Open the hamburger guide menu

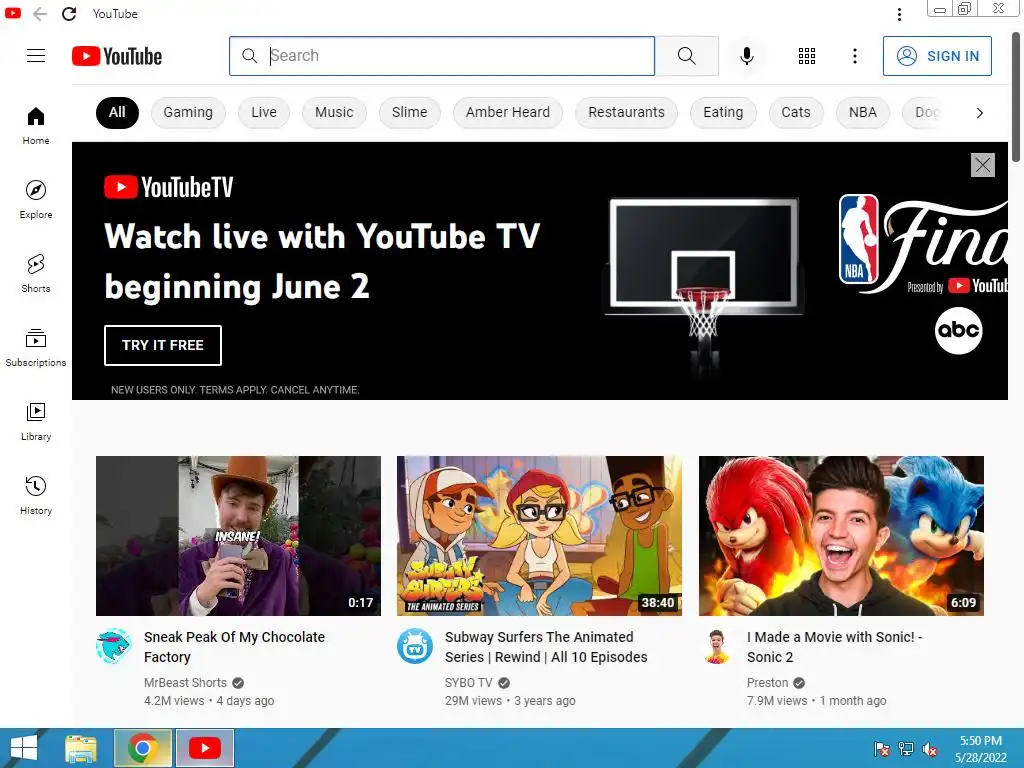[x=36, y=56]
